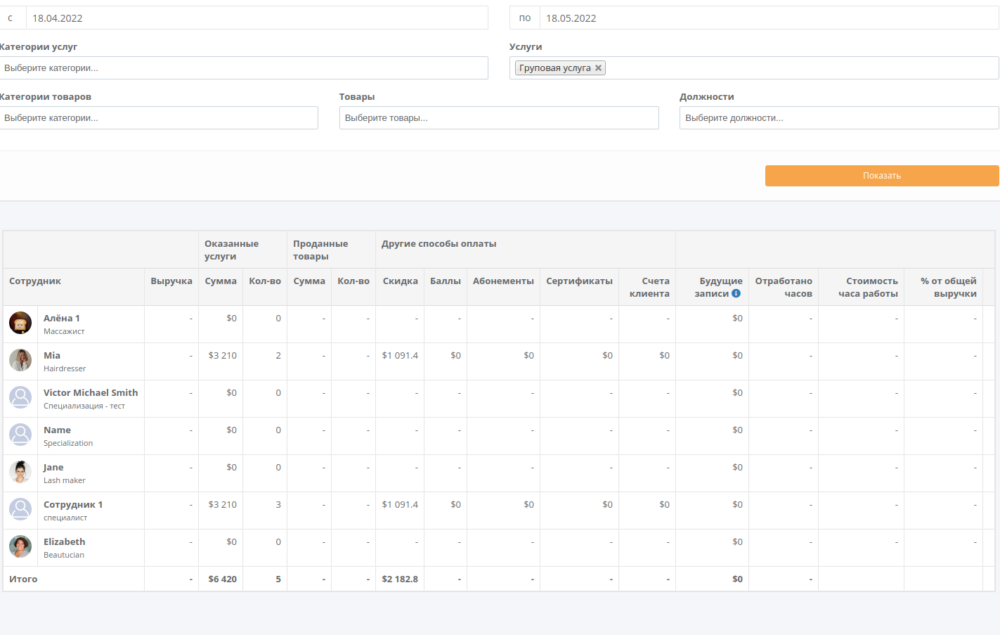This screenshot has width=1000, height=635.
Task: Open Сотрудник 1 employee link
Action: click(73, 504)
